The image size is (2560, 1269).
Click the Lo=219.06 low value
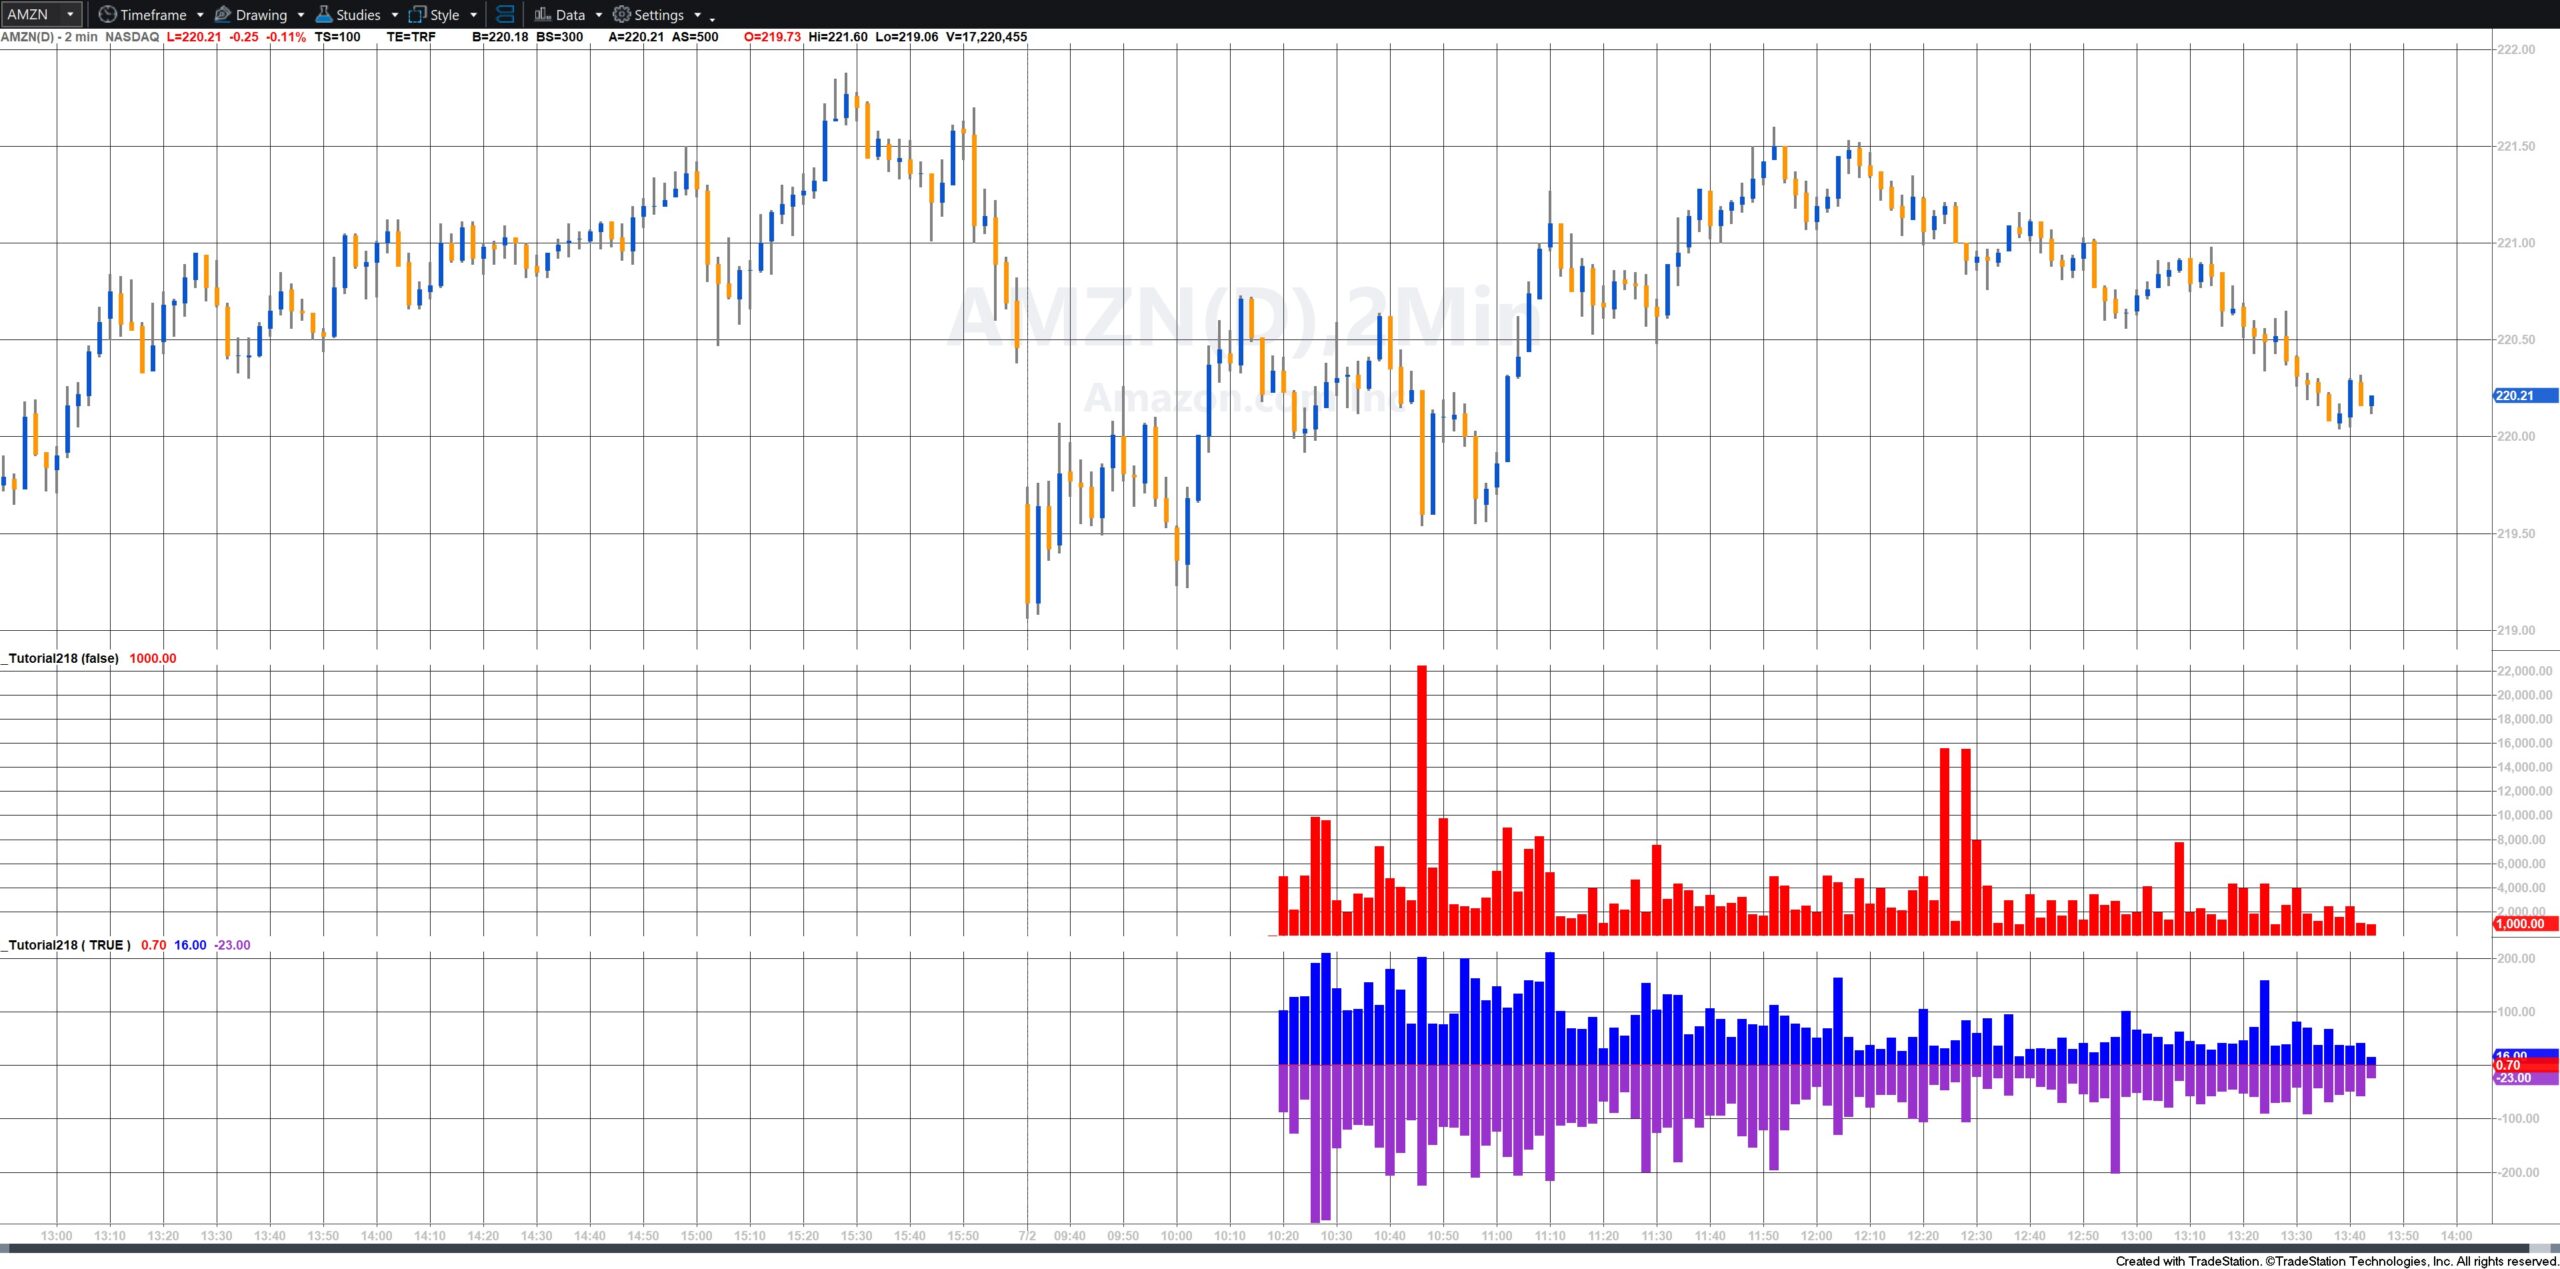coord(907,37)
